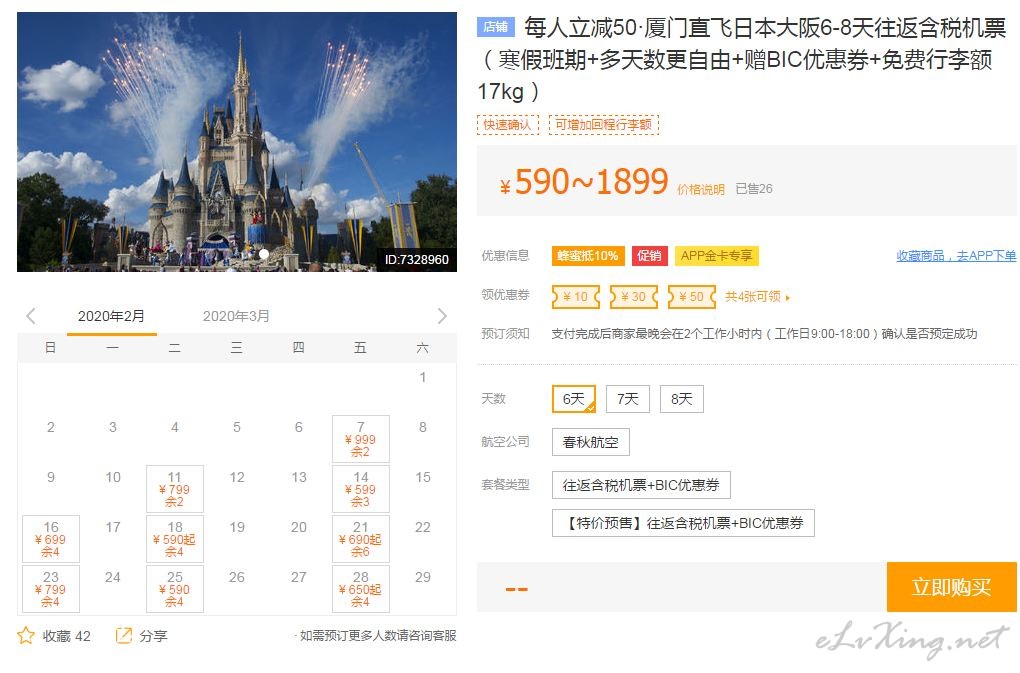Claim the ¥50 coupon
Screen dimensions: 1020x673
[692, 297]
